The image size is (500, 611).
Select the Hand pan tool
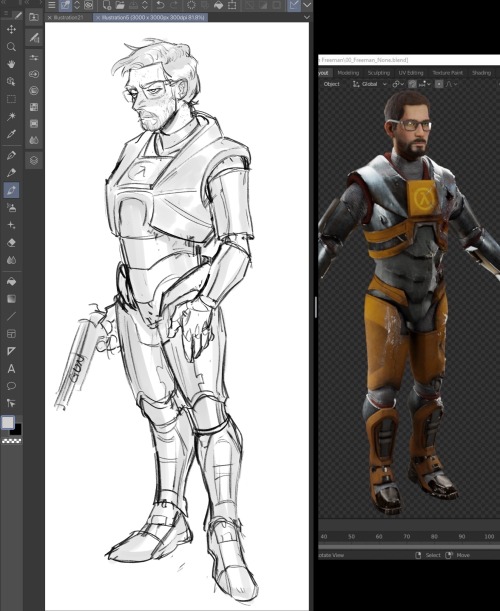11,64
